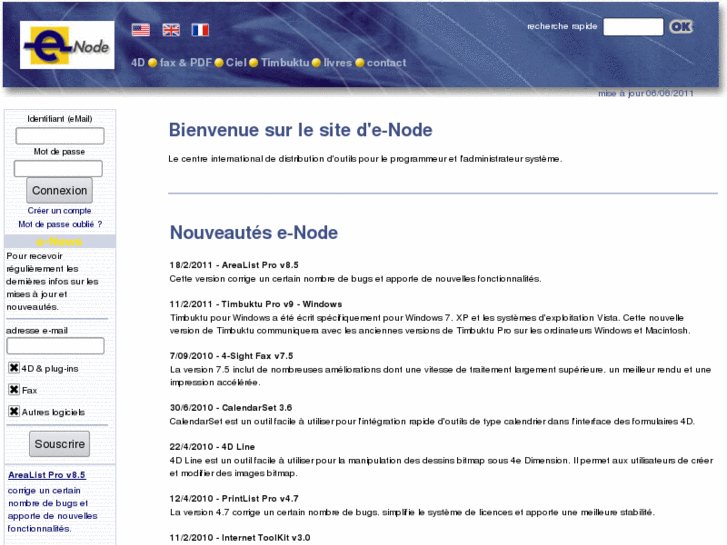Click the Internet ToolKit v3.0 headline
Screen dimensions: 727x545
point(240,538)
